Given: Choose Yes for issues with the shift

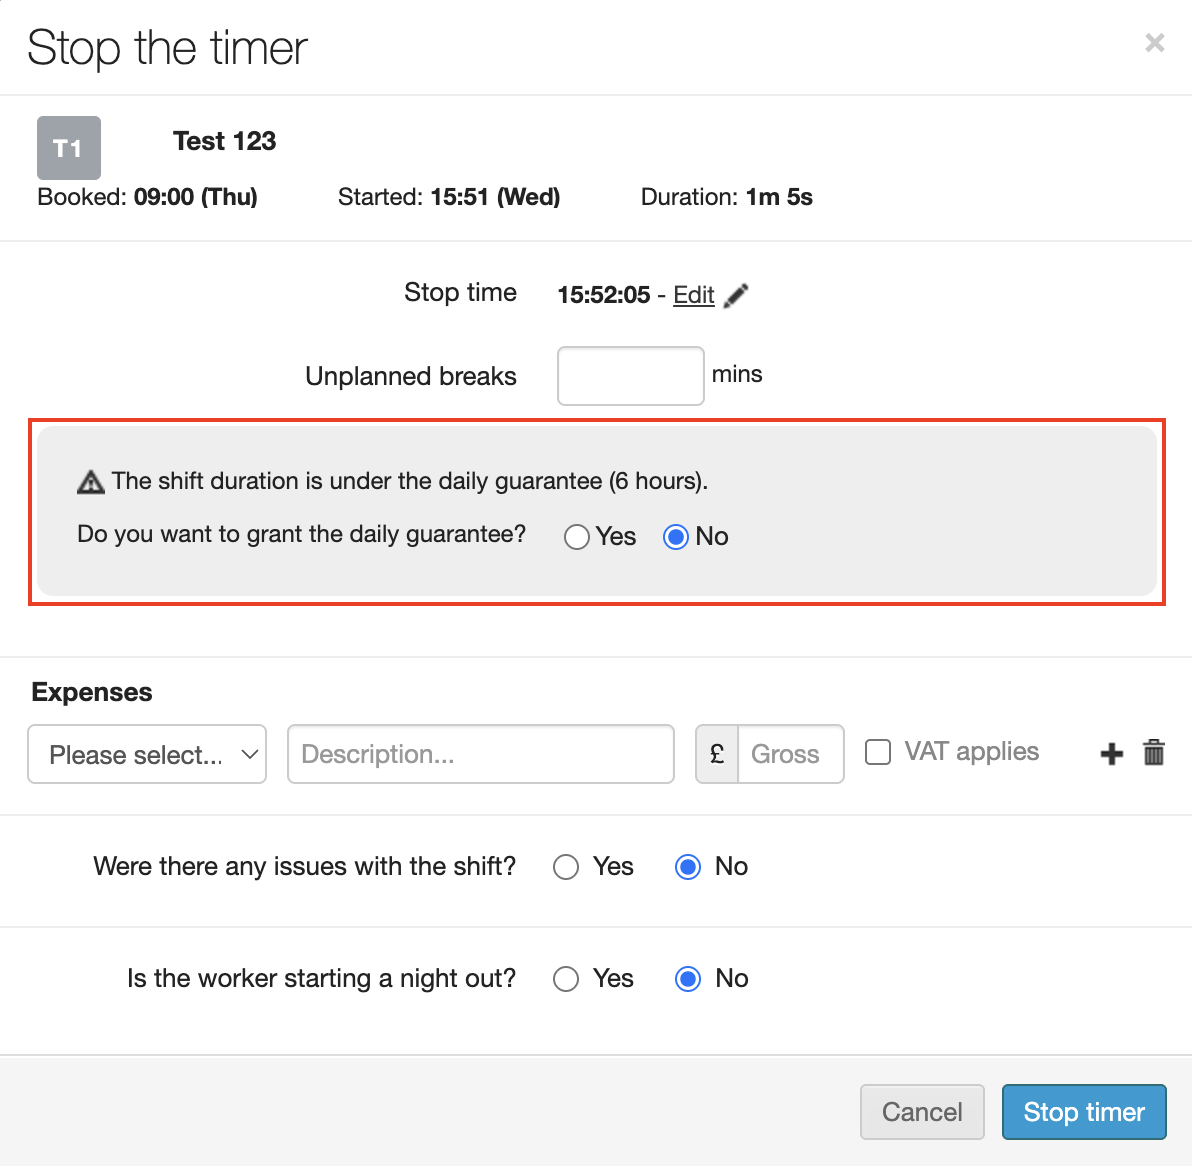Looking at the screenshot, I should coord(566,867).
